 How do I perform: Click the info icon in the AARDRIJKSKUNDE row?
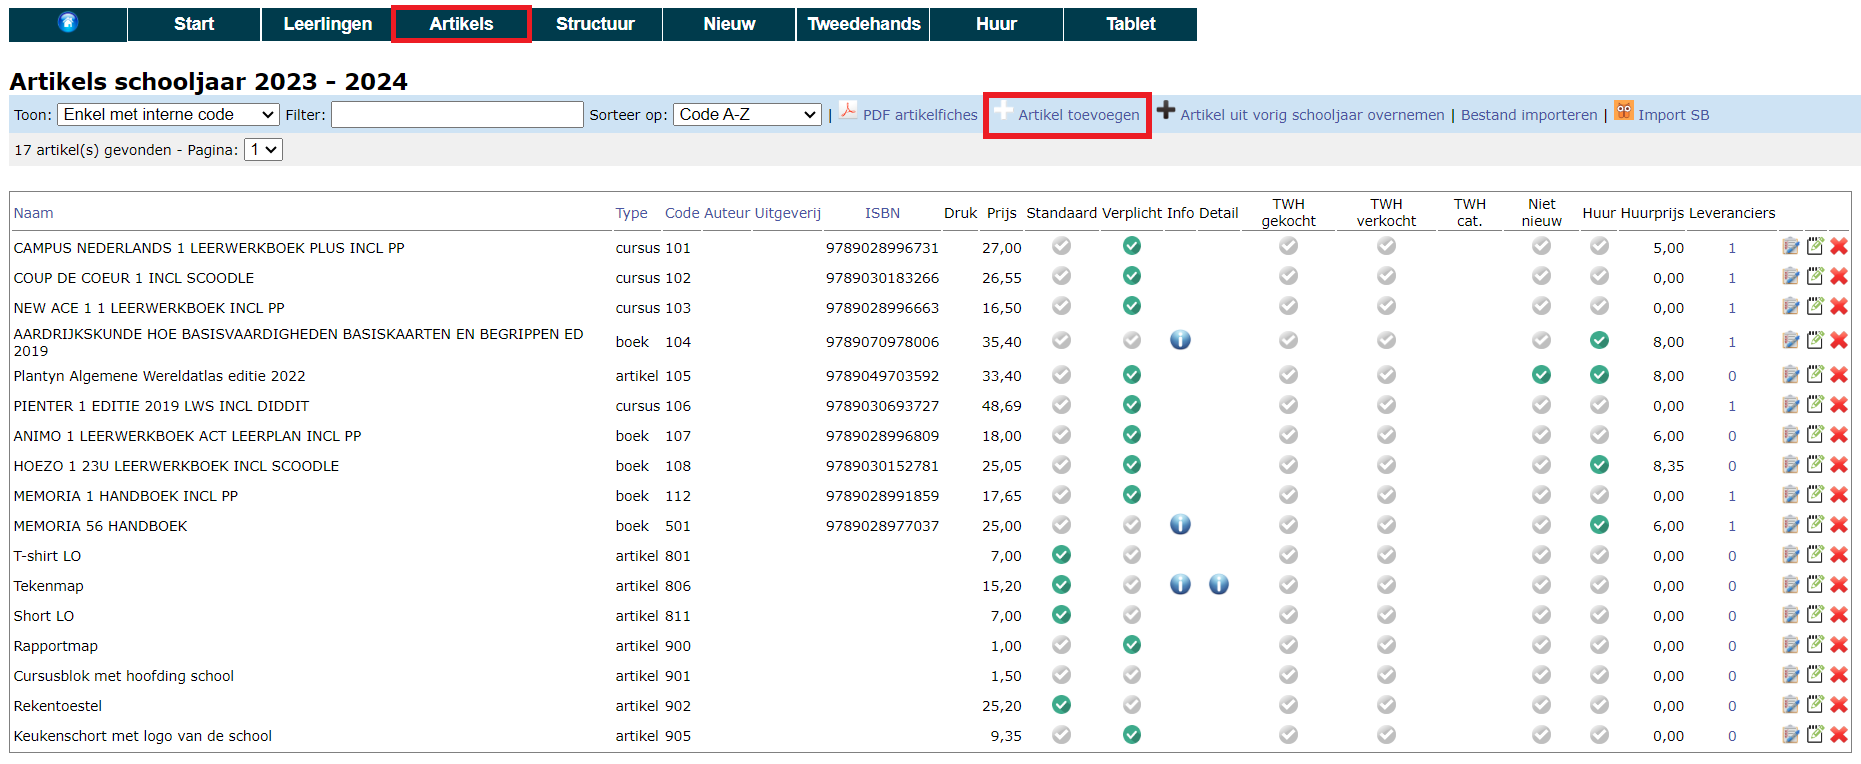pyautogui.click(x=1180, y=340)
